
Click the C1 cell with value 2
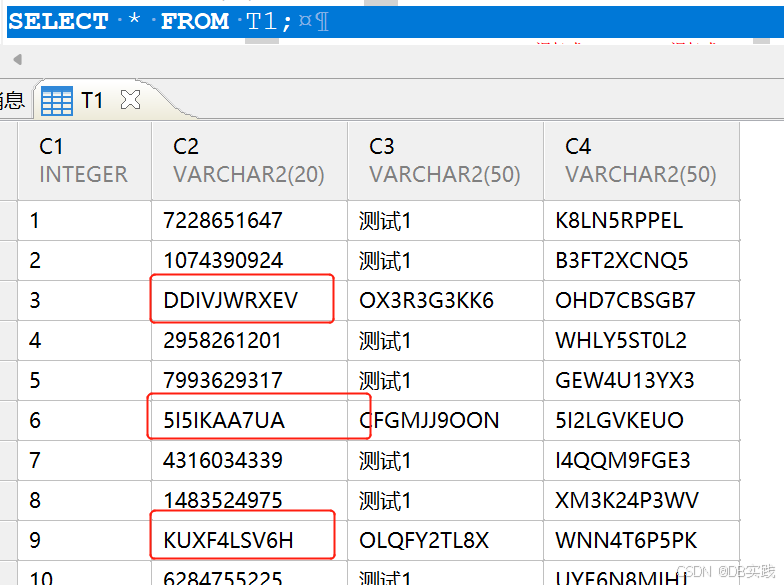click(x=84, y=260)
